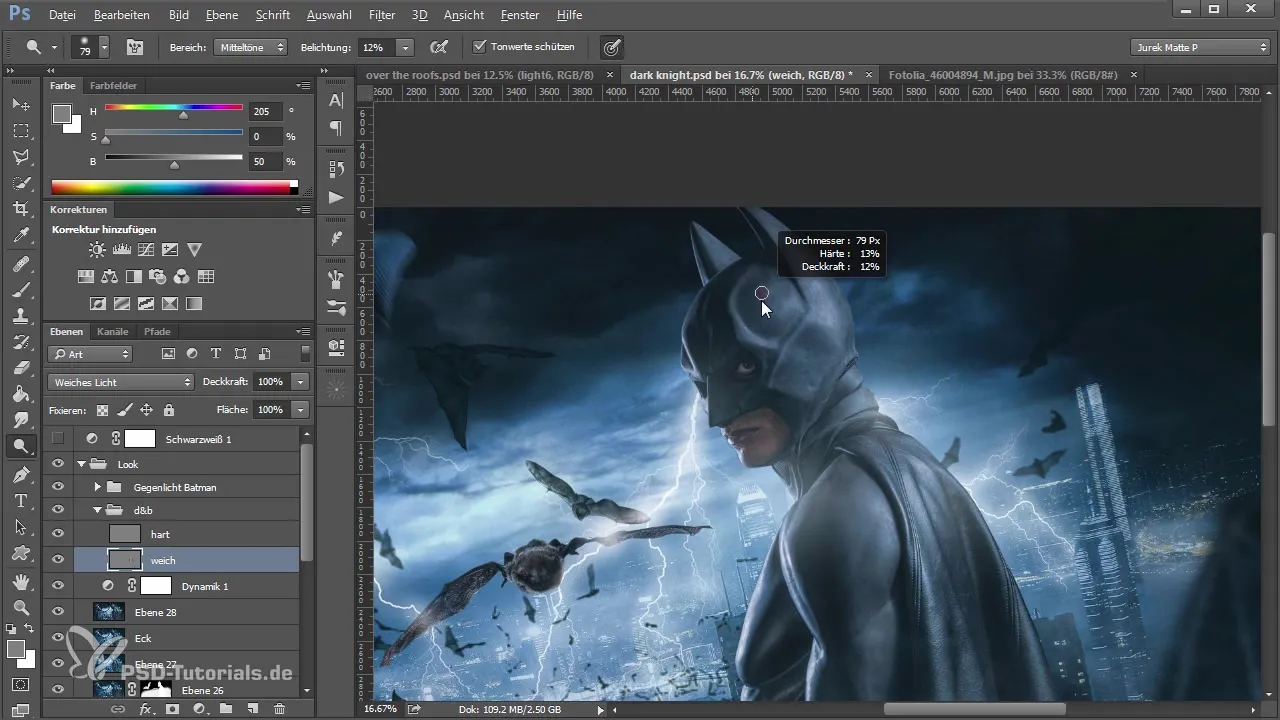This screenshot has height=720, width=1280.
Task: Open the Belichtung slider dropdown arrow
Action: click(x=405, y=47)
